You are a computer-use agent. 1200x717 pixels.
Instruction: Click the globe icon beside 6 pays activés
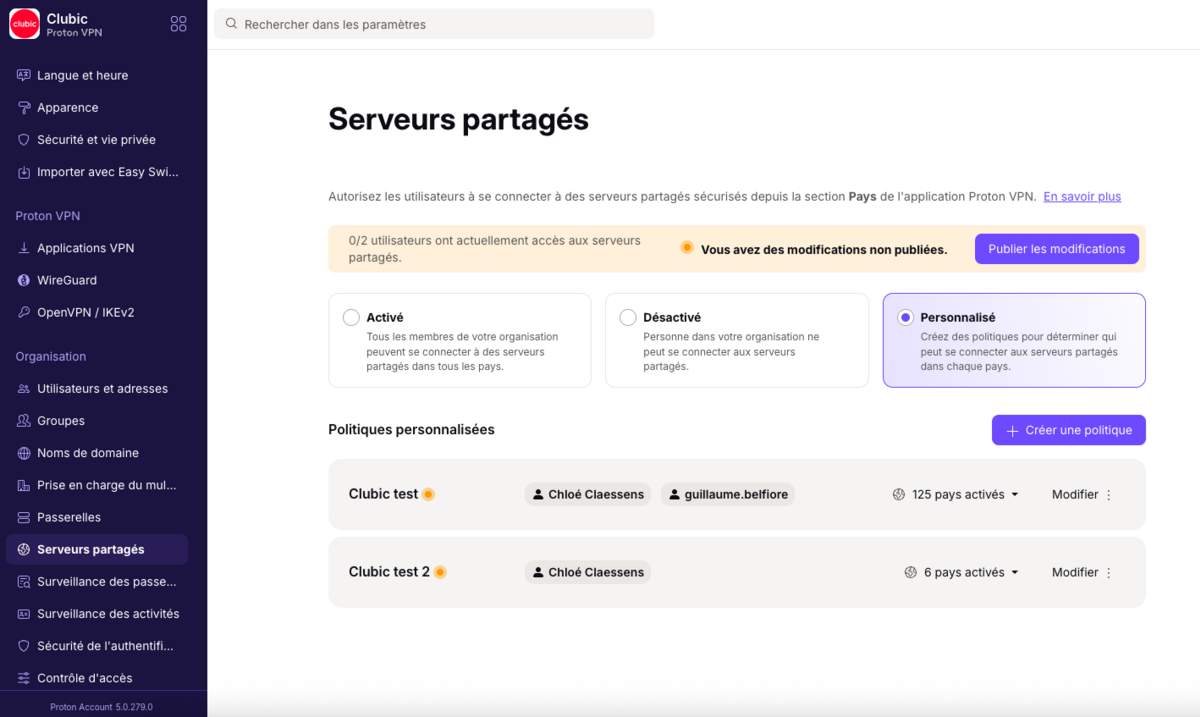(x=911, y=572)
